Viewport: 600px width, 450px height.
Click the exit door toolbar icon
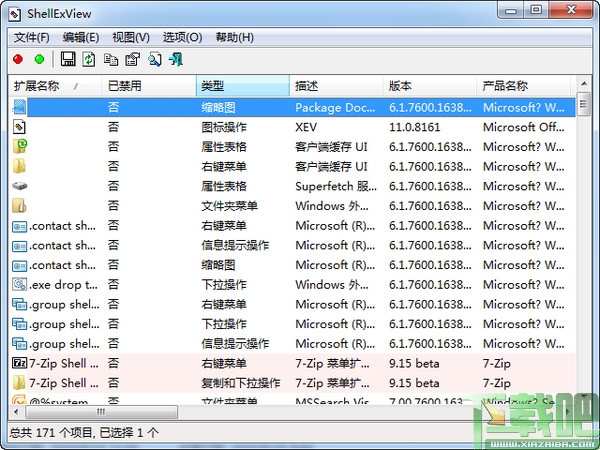coord(176,59)
